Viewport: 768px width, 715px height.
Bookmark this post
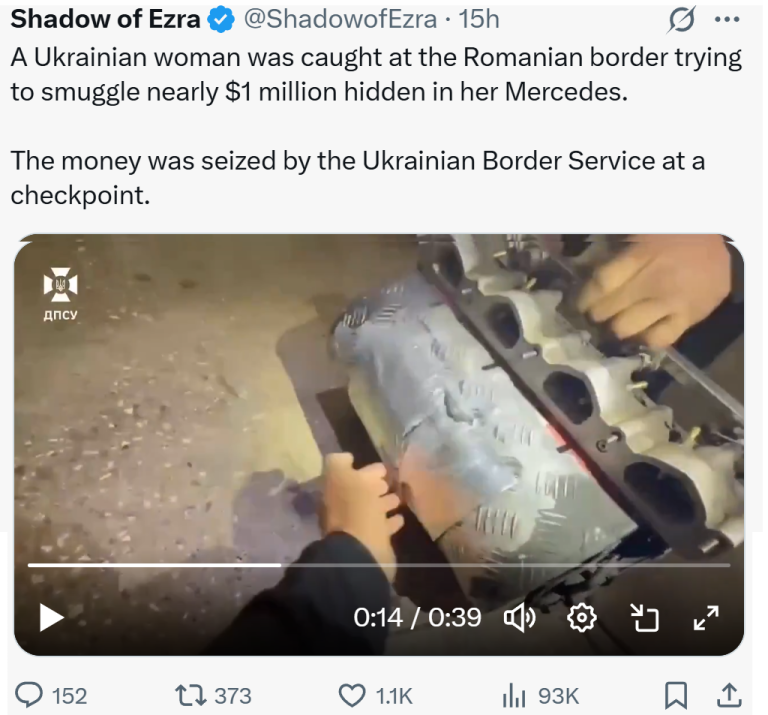(676, 696)
